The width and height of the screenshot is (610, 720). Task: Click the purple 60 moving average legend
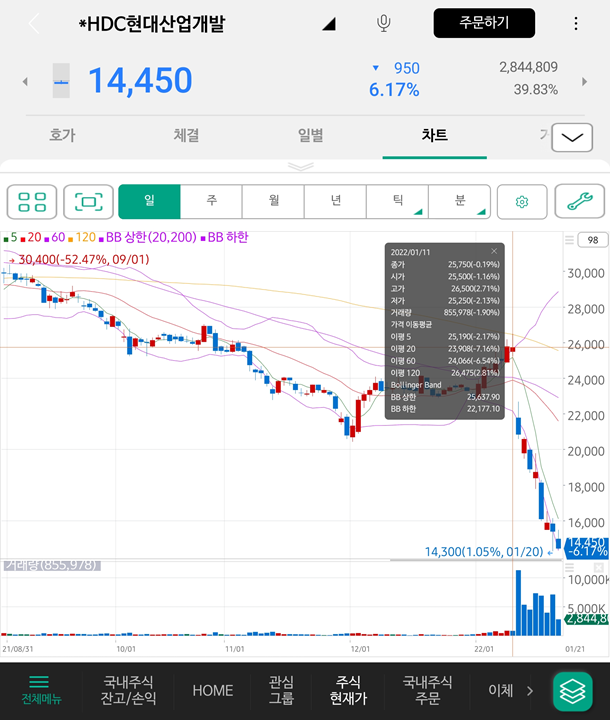(55, 237)
